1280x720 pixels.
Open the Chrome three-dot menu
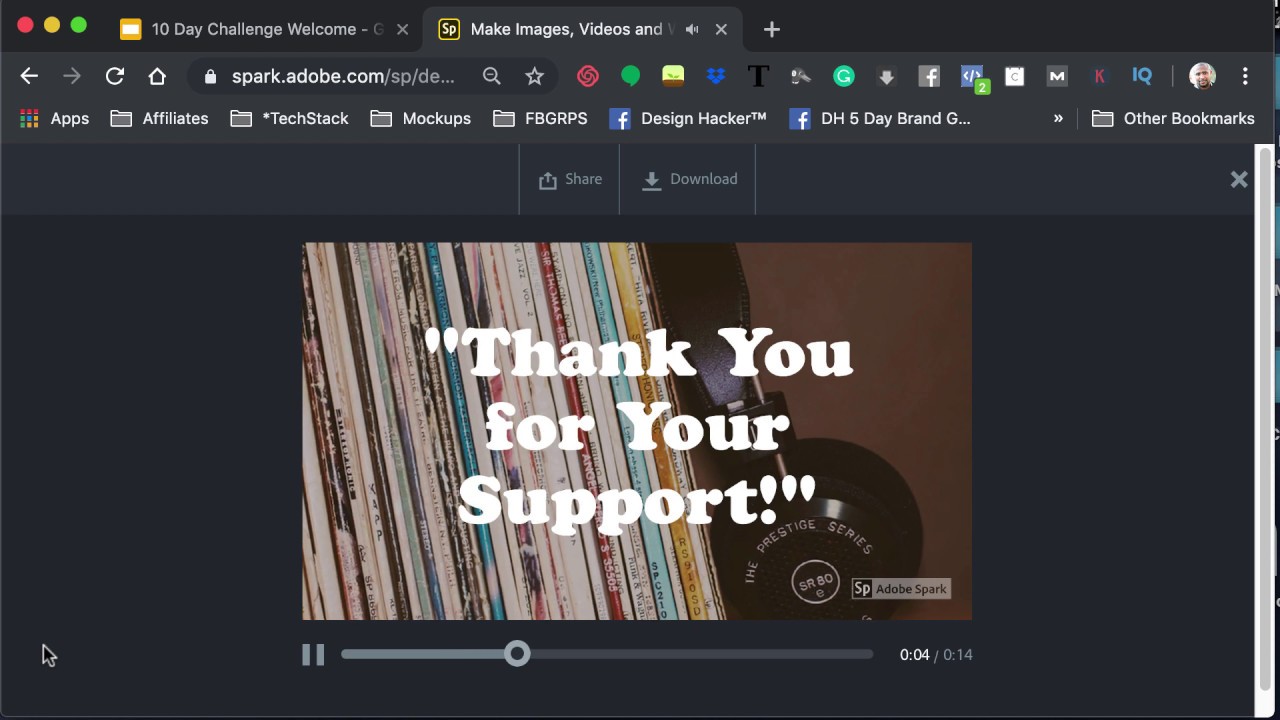(x=1245, y=76)
